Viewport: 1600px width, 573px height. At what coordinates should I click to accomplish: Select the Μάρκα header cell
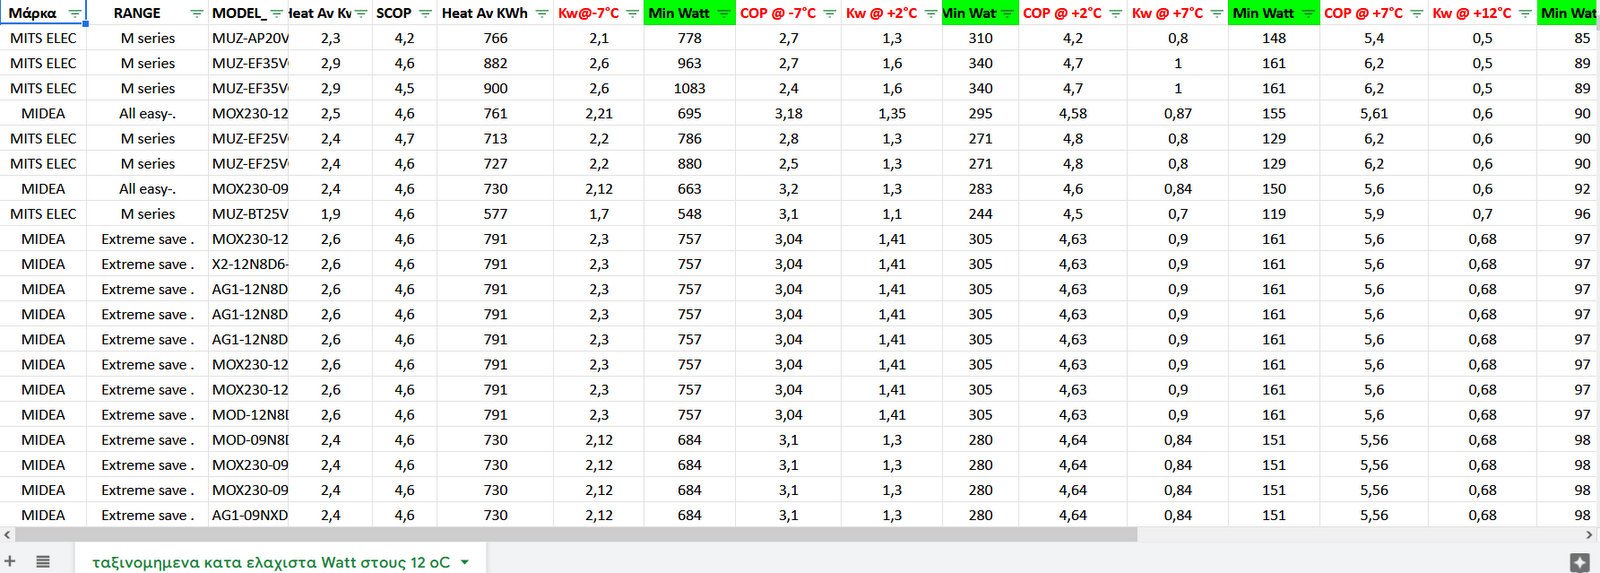point(43,13)
